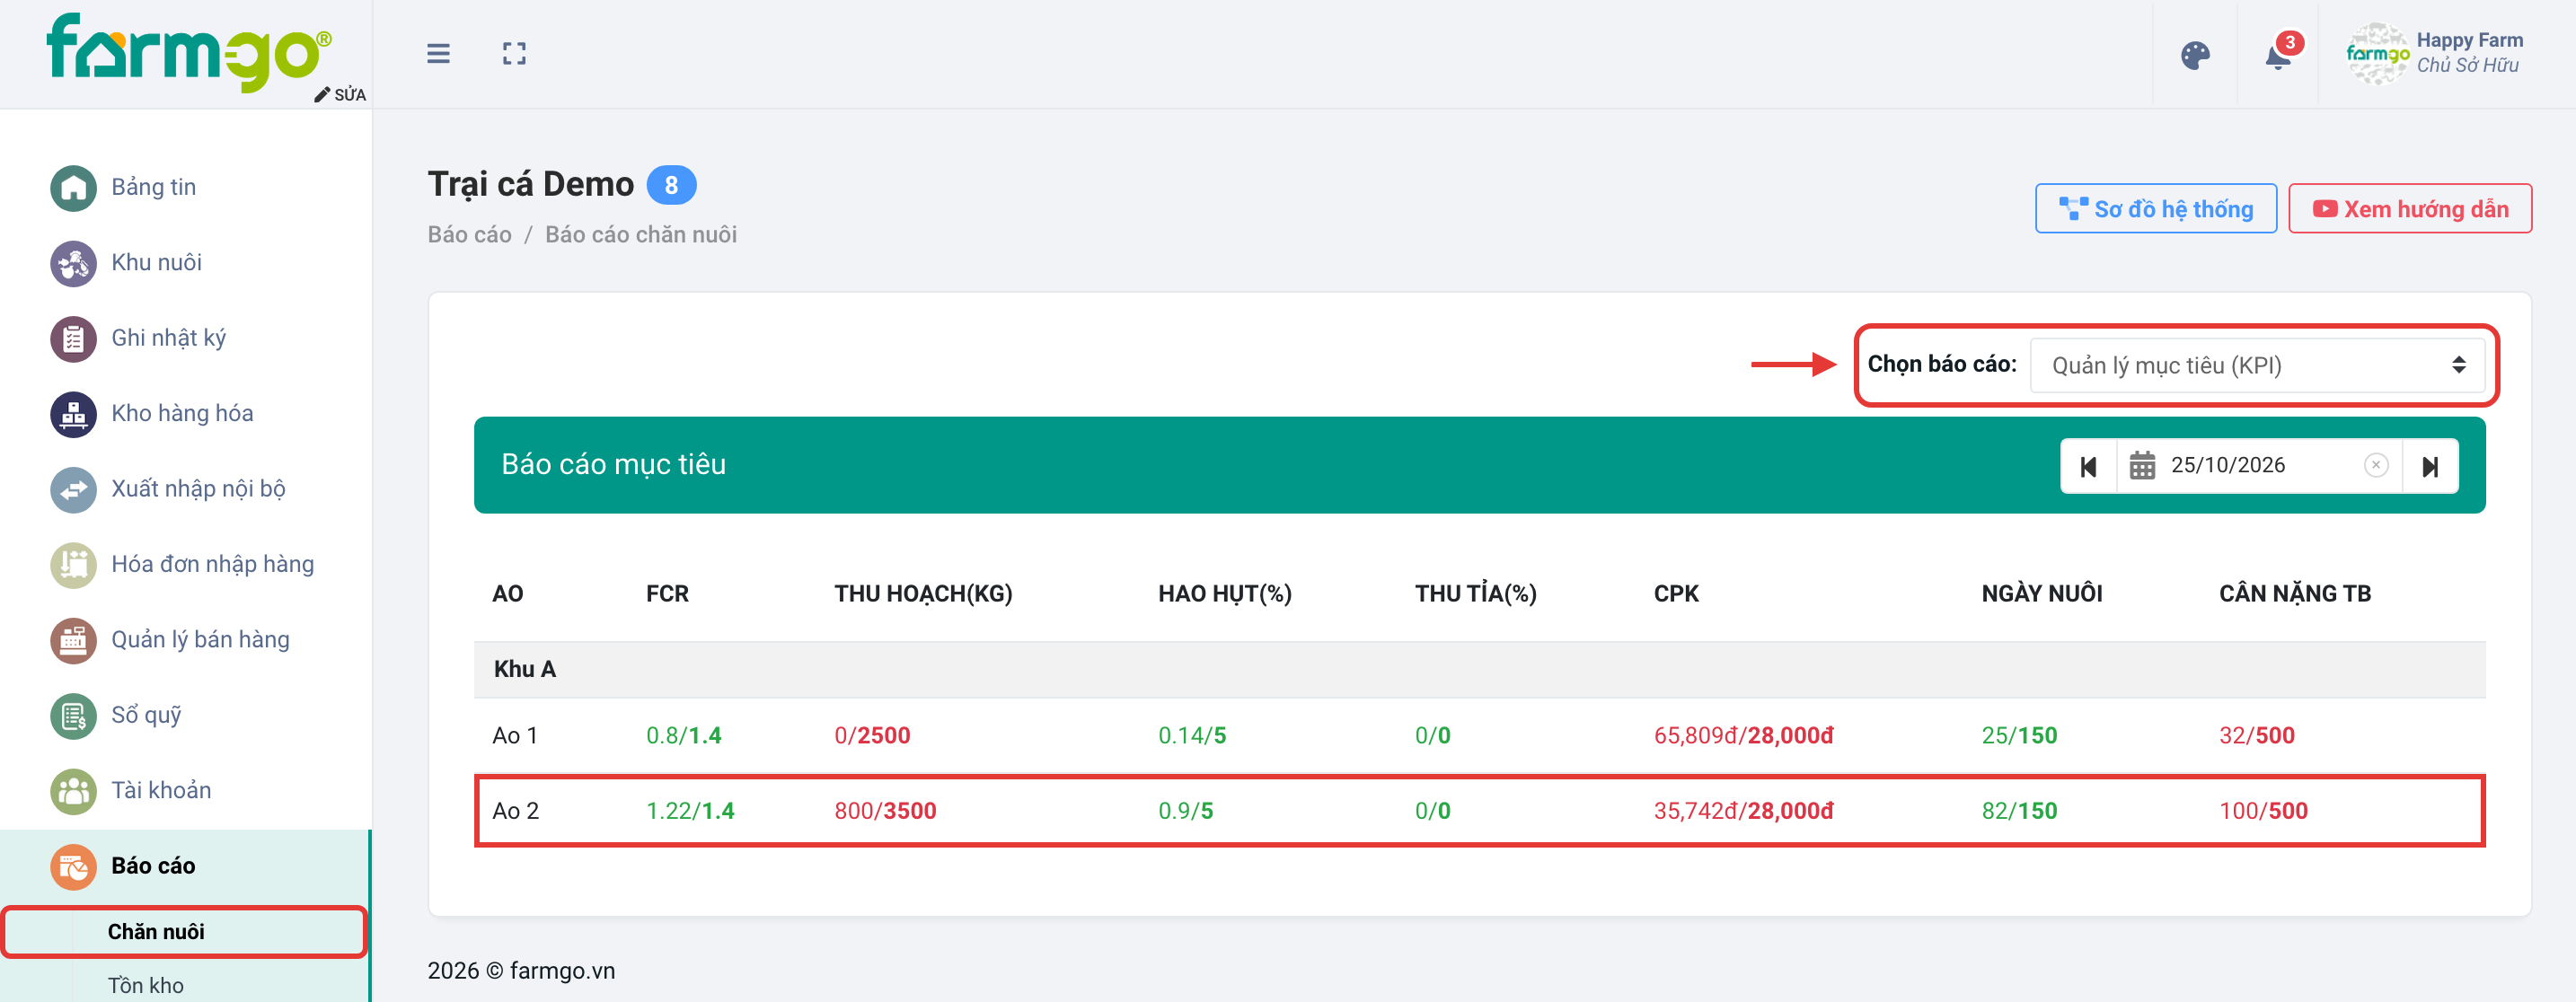Image resolution: width=2576 pixels, height=1002 pixels.
Task: Click Sơ đồ hệ thống button
Action: click(2156, 209)
